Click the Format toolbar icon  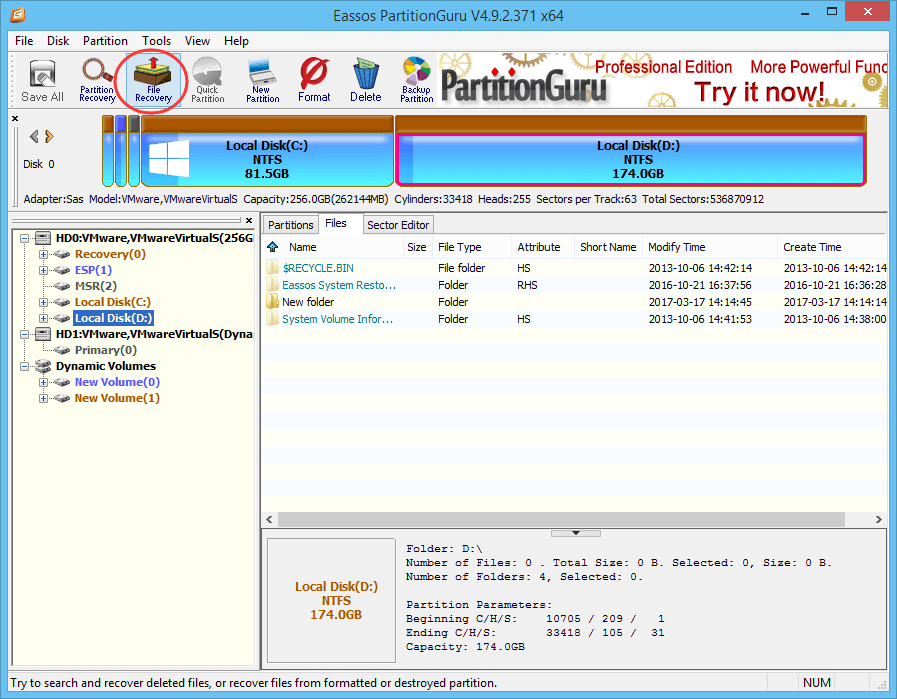[x=314, y=80]
